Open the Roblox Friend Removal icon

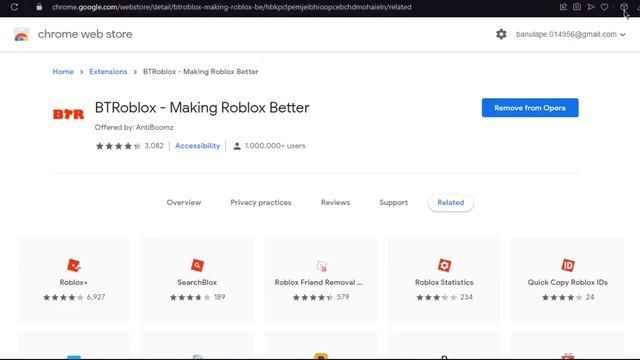(321, 266)
